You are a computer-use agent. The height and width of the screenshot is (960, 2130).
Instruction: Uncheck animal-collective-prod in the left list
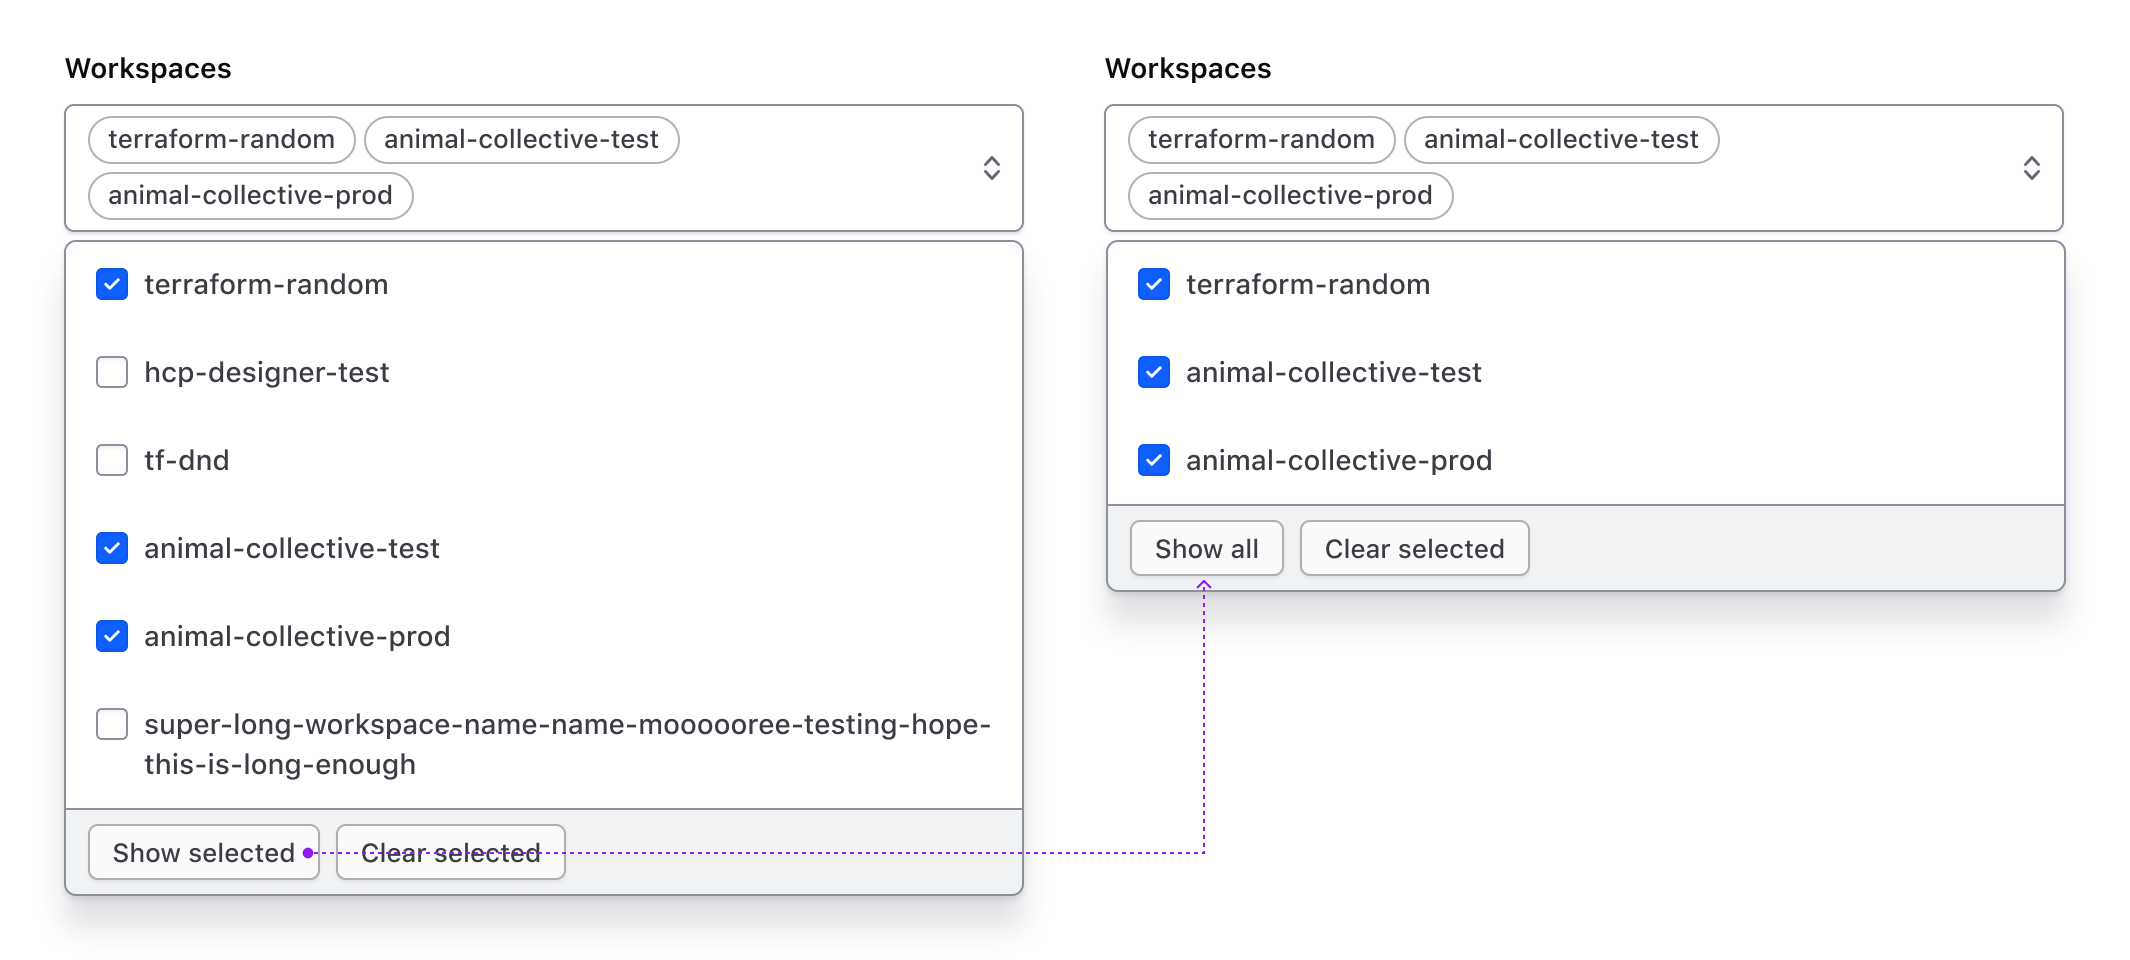coord(111,636)
